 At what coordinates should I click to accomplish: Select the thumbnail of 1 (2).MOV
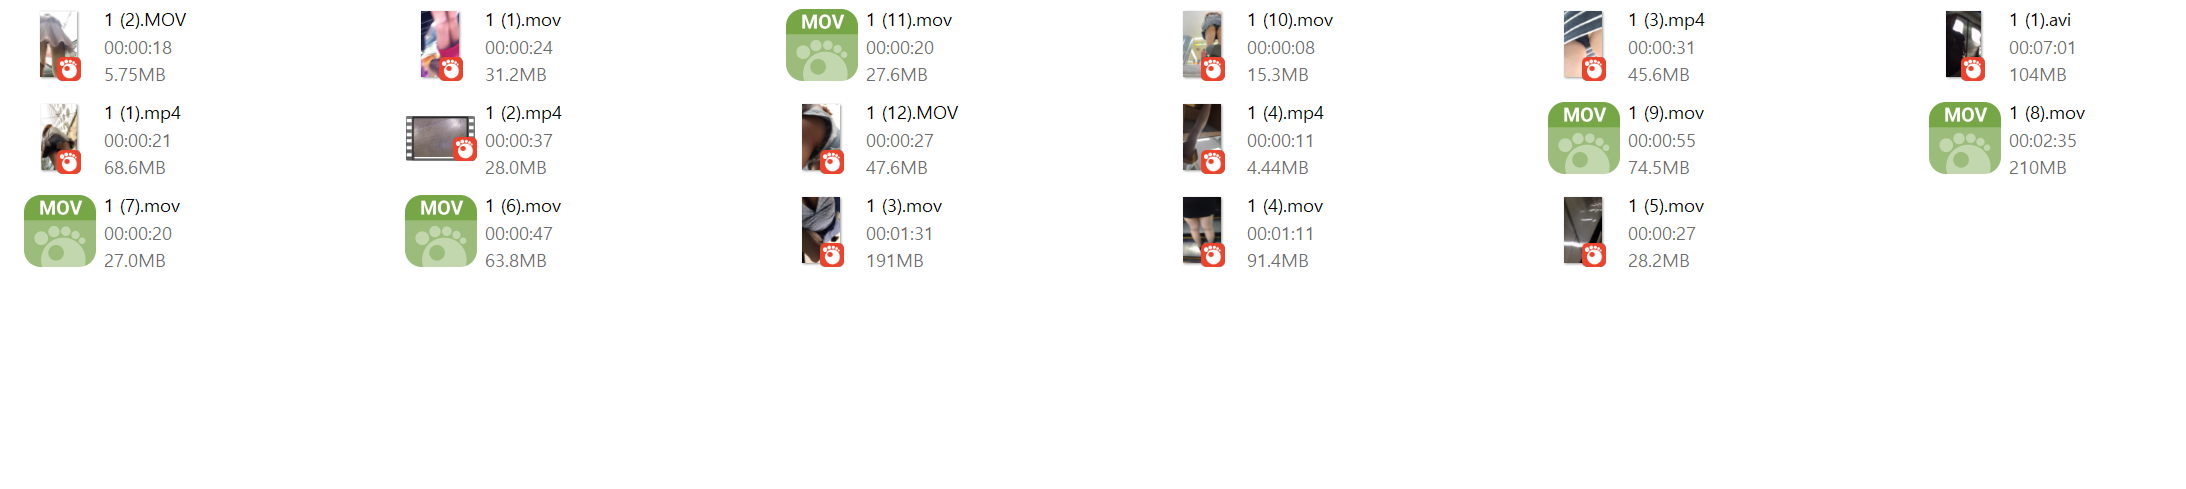click(x=60, y=45)
